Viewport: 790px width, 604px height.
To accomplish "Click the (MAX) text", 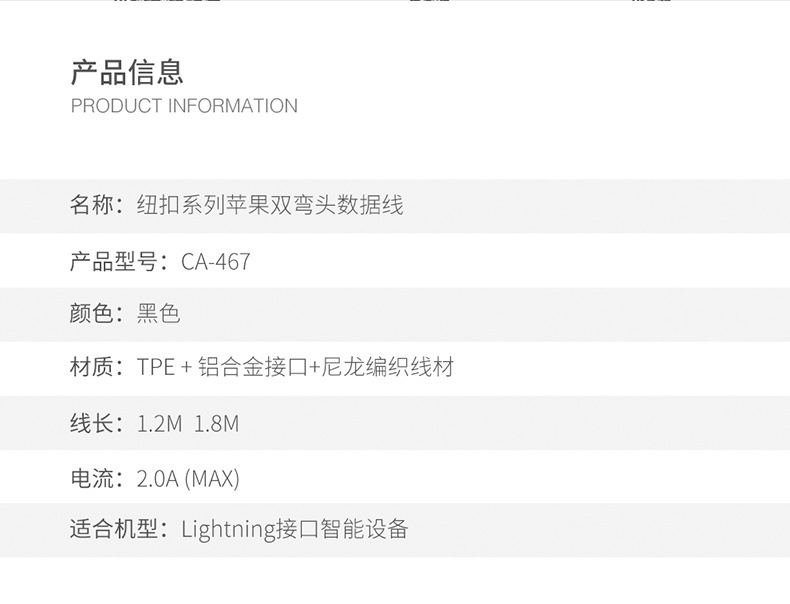I will click(212, 479).
